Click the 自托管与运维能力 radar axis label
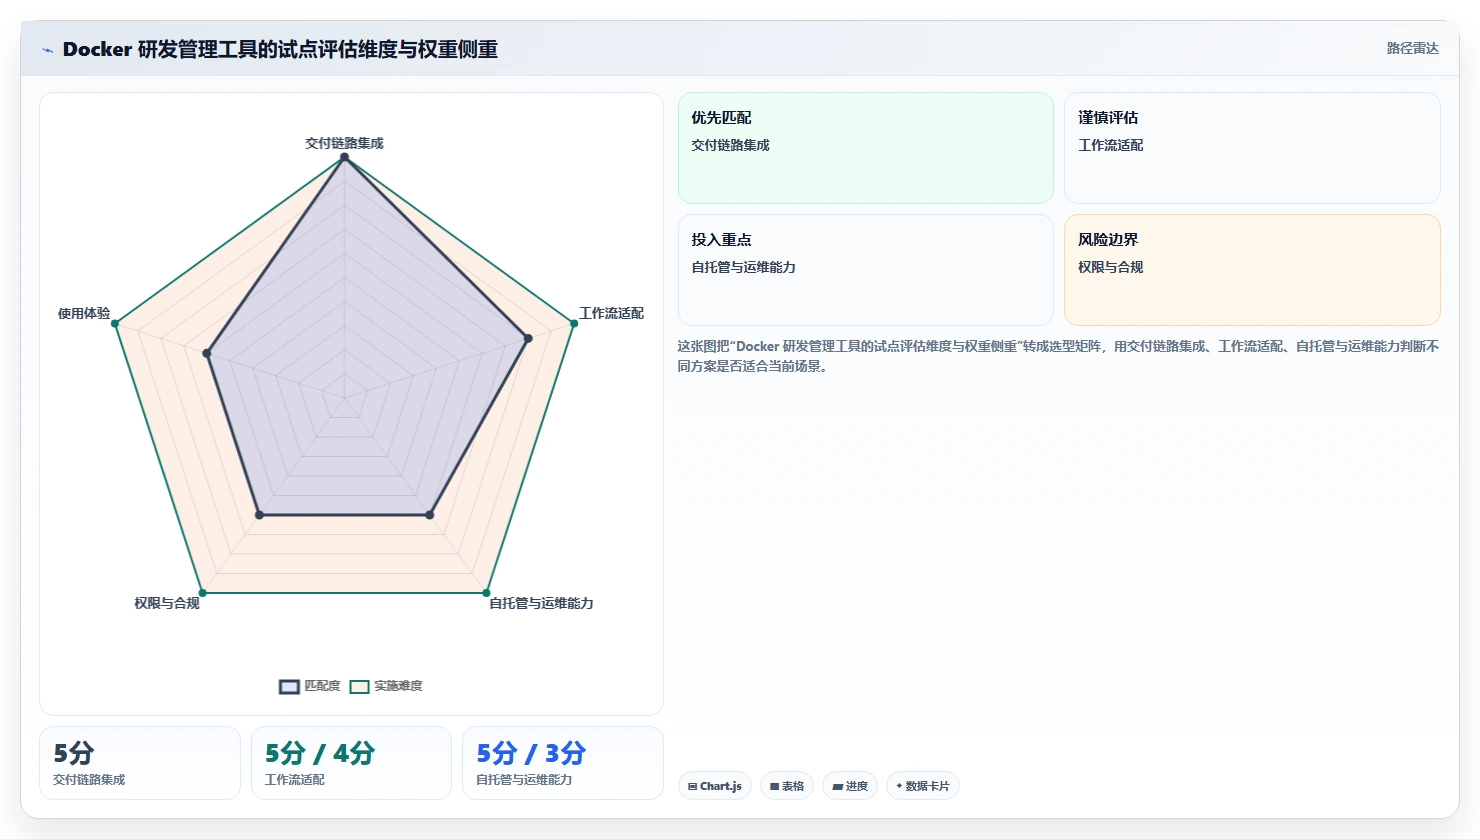 click(x=541, y=603)
